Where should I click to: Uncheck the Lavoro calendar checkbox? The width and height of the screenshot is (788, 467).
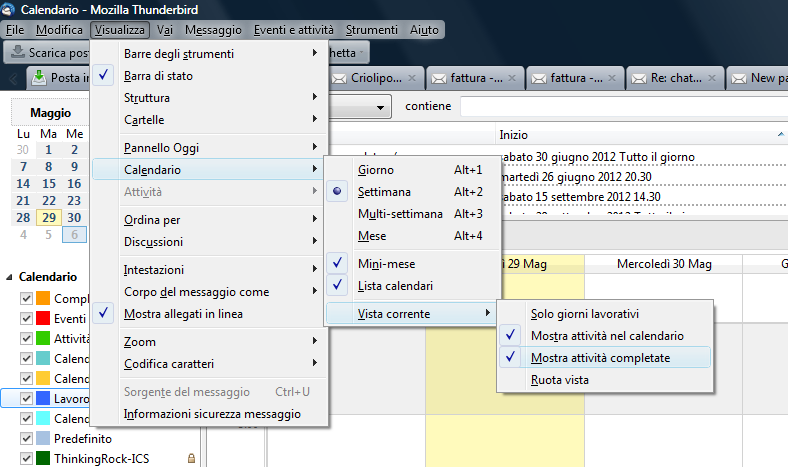26,399
